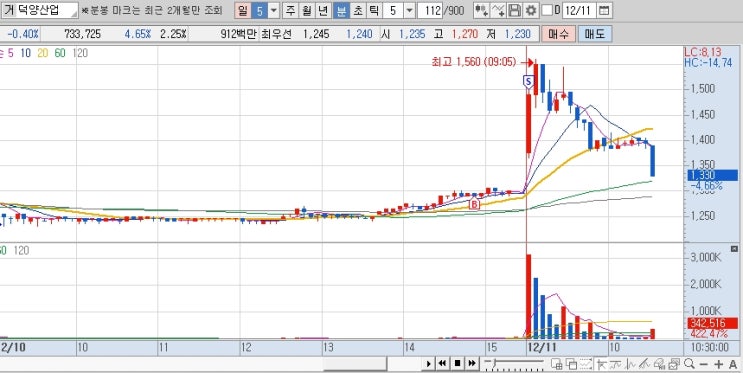
Task: Select the 초 (second) period button
Action: pyautogui.click(x=358, y=10)
